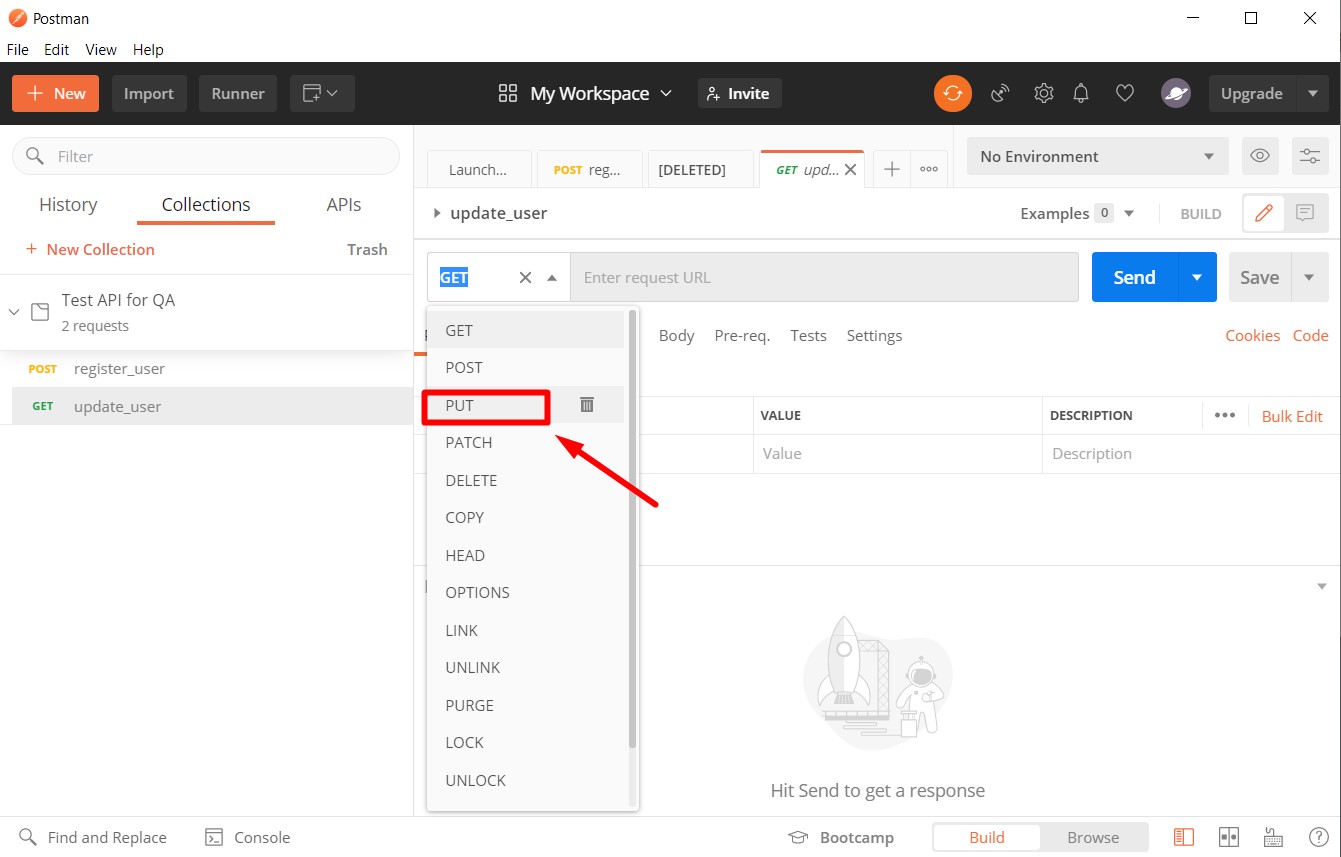Click the blue Send button
This screenshot has height=857, width=1341.
pos(1134,277)
